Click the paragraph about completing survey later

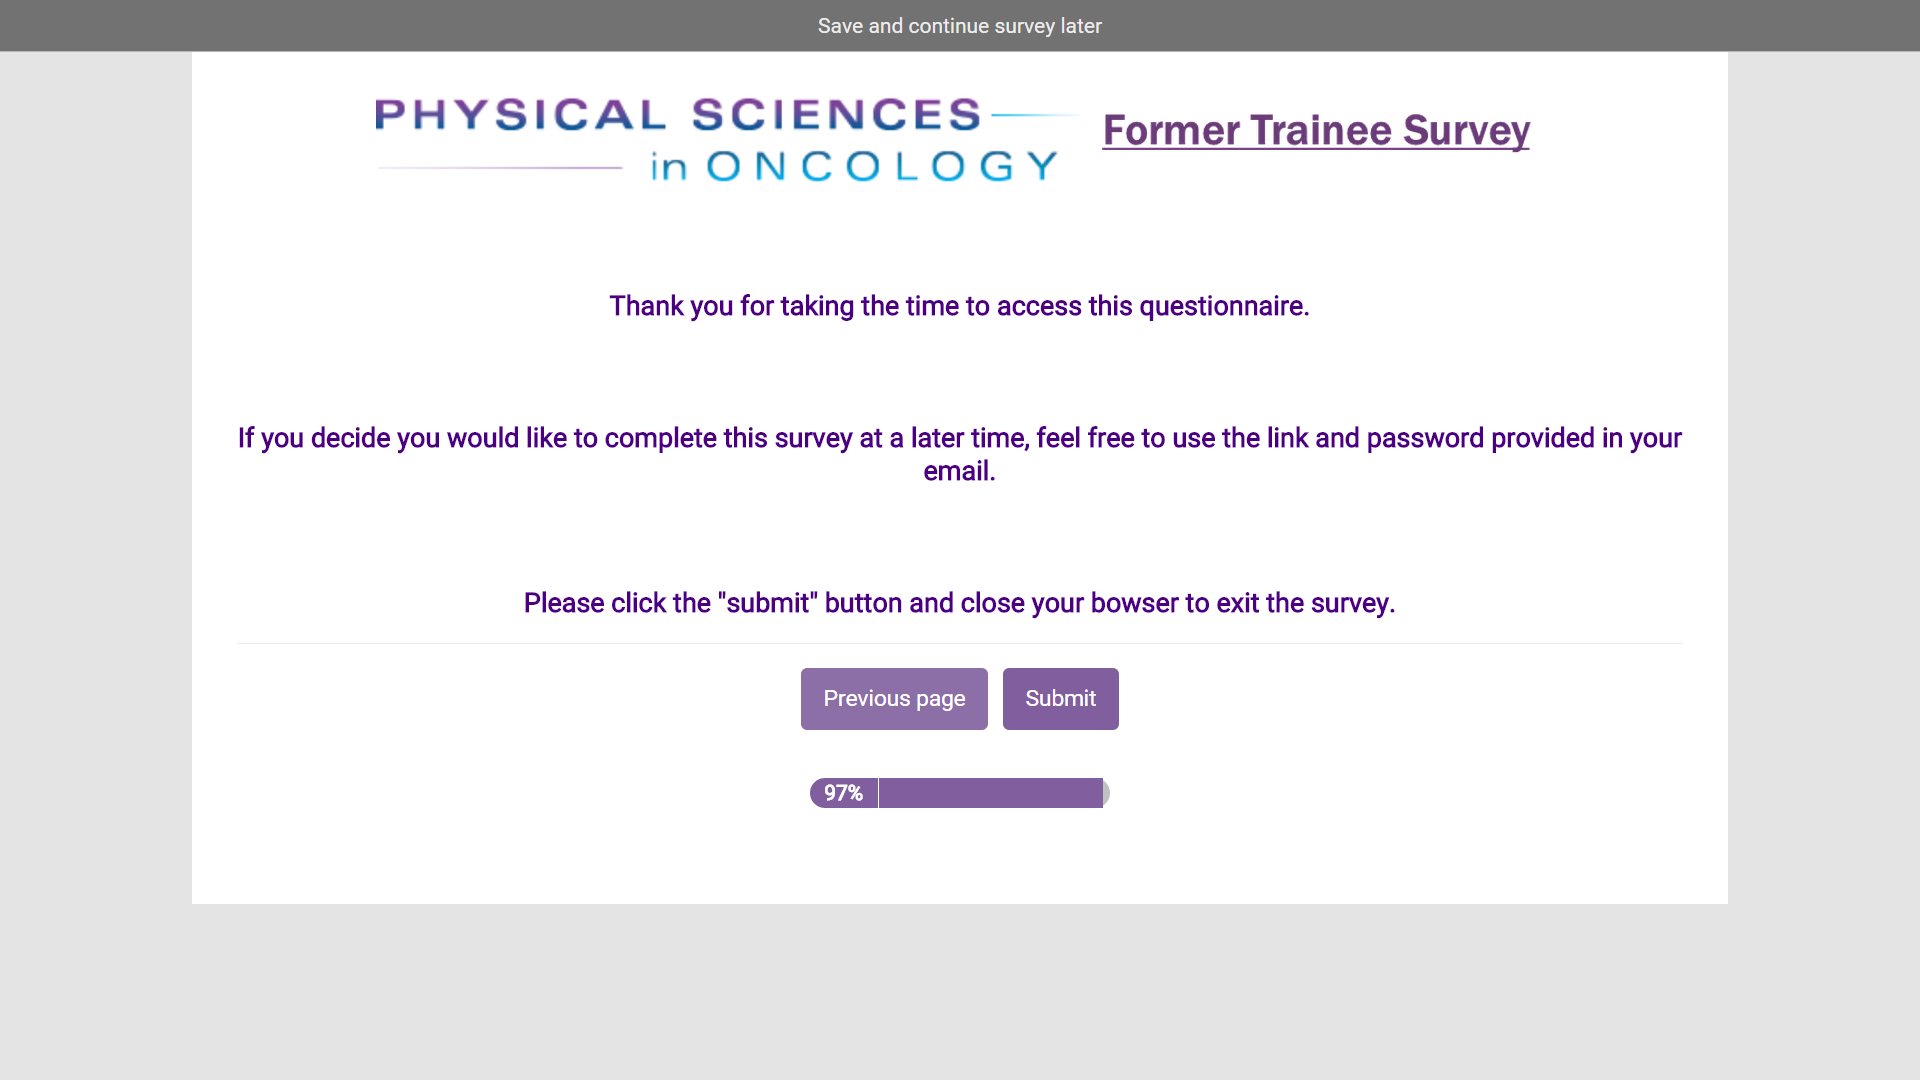coord(959,438)
